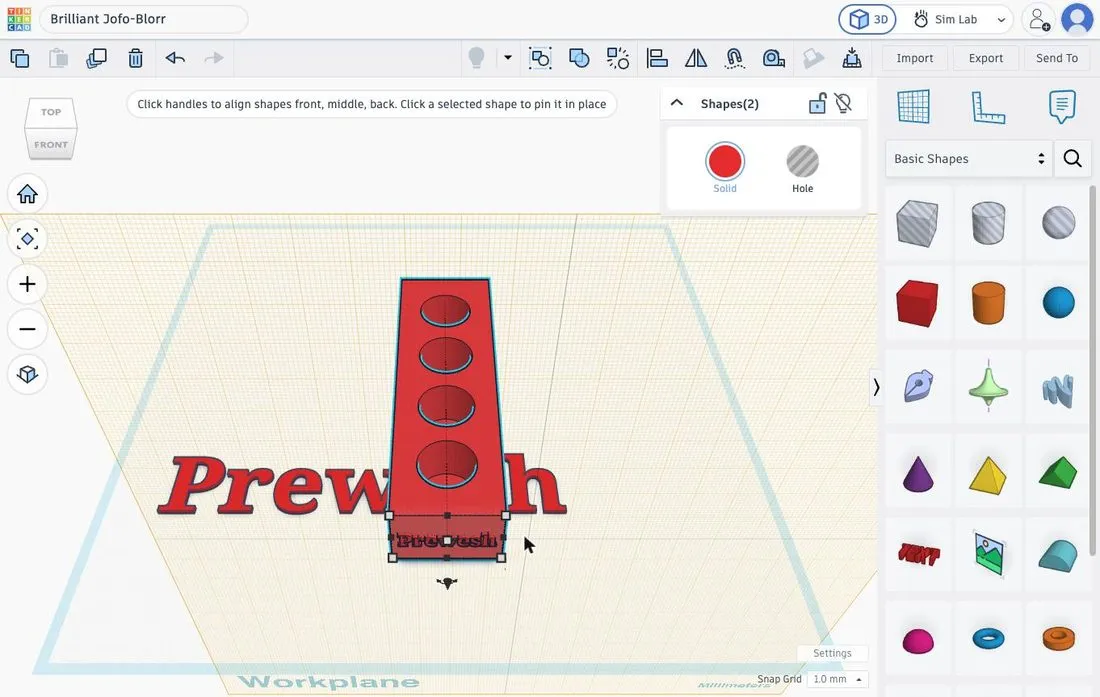Open the user account avatar
This screenshot has width=1100, height=697.
click(1077, 19)
